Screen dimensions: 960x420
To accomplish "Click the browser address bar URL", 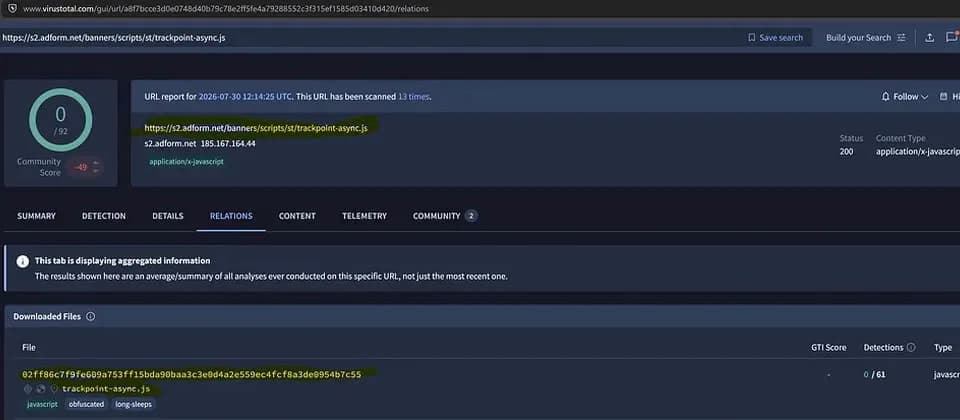I will 226,9.
